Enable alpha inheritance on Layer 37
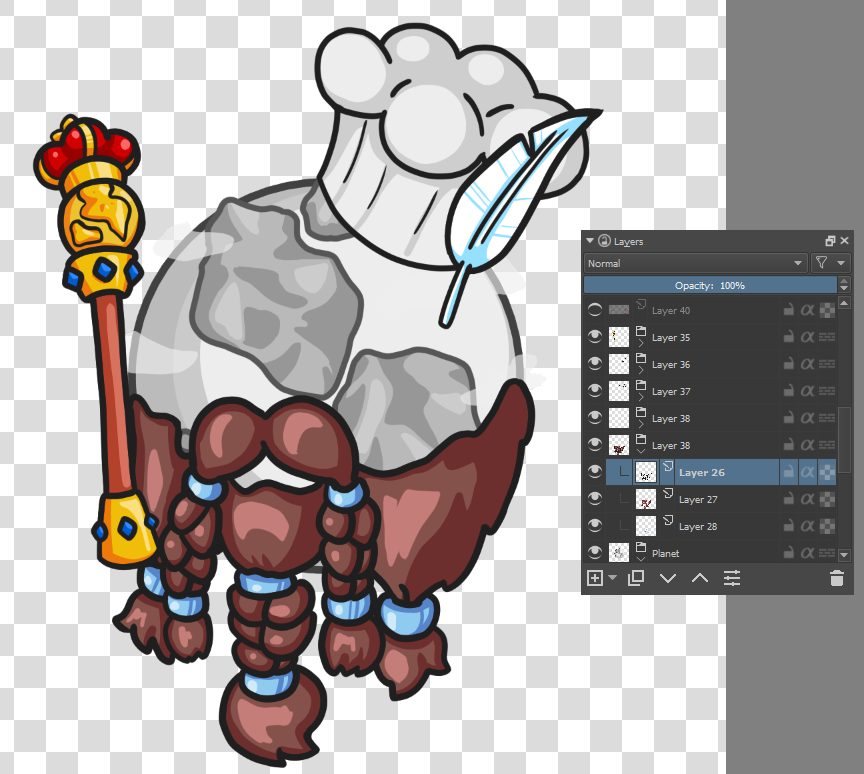The image size is (864, 774). (807, 391)
